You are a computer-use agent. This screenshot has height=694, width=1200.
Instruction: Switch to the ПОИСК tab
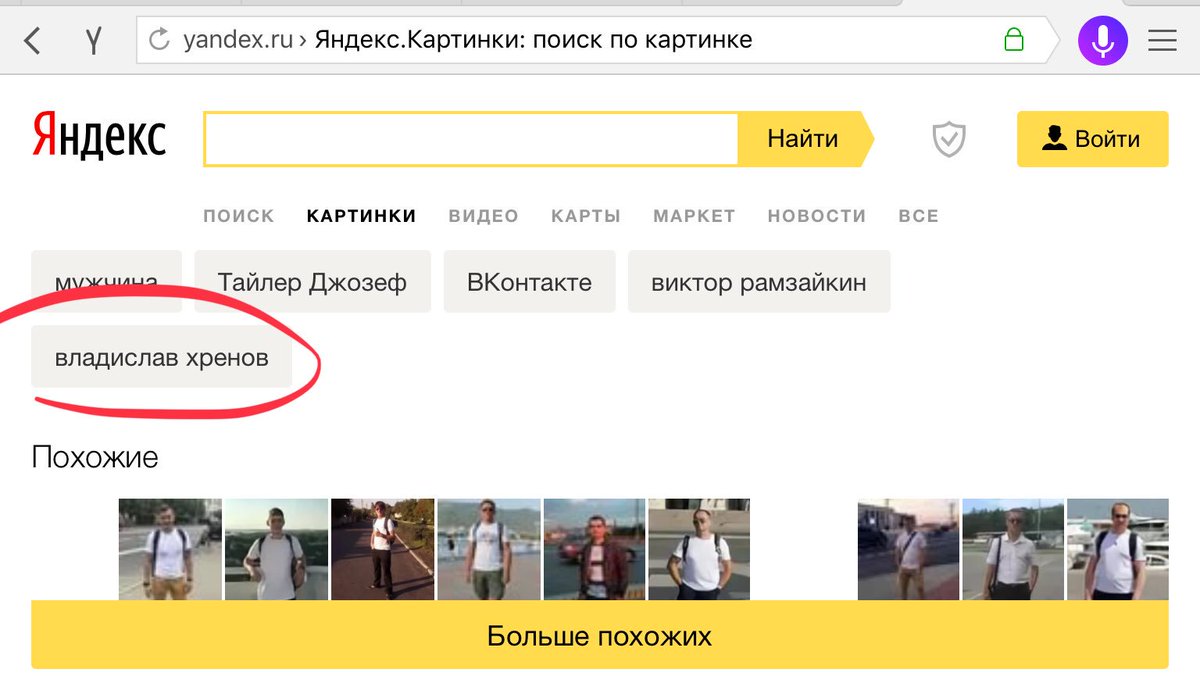tap(238, 216)
